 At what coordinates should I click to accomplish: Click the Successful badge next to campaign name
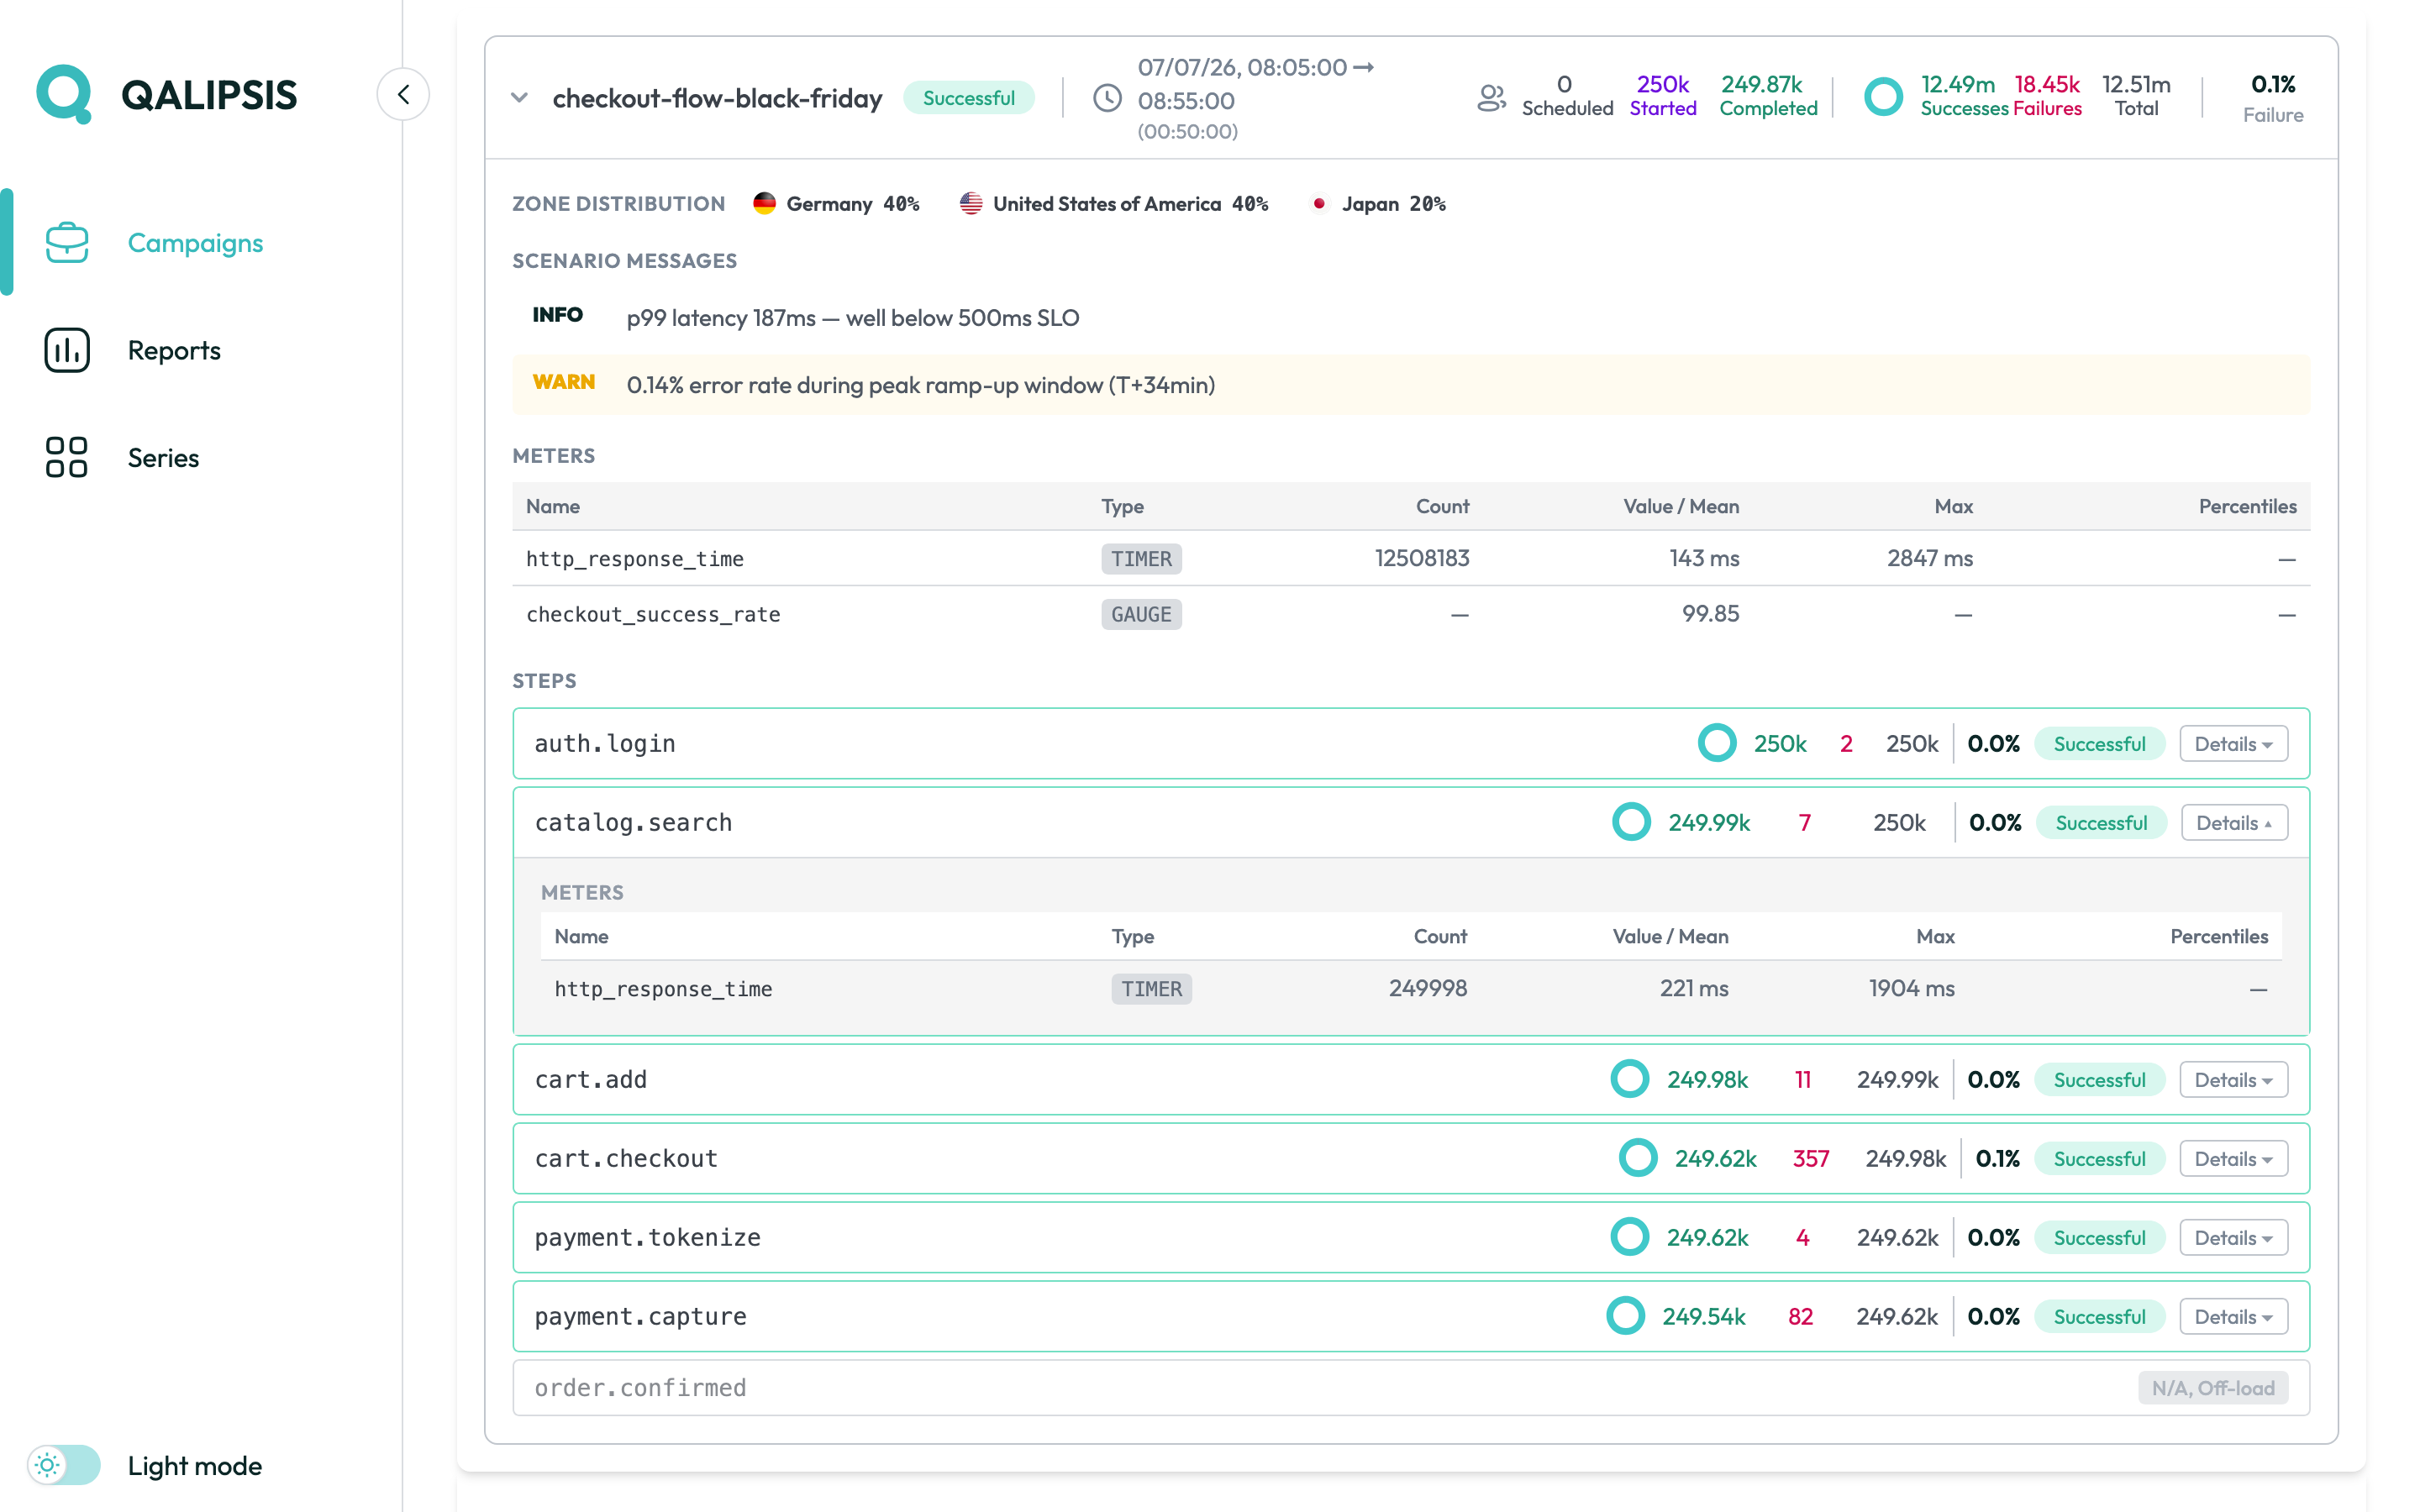(x=968, y=98)
